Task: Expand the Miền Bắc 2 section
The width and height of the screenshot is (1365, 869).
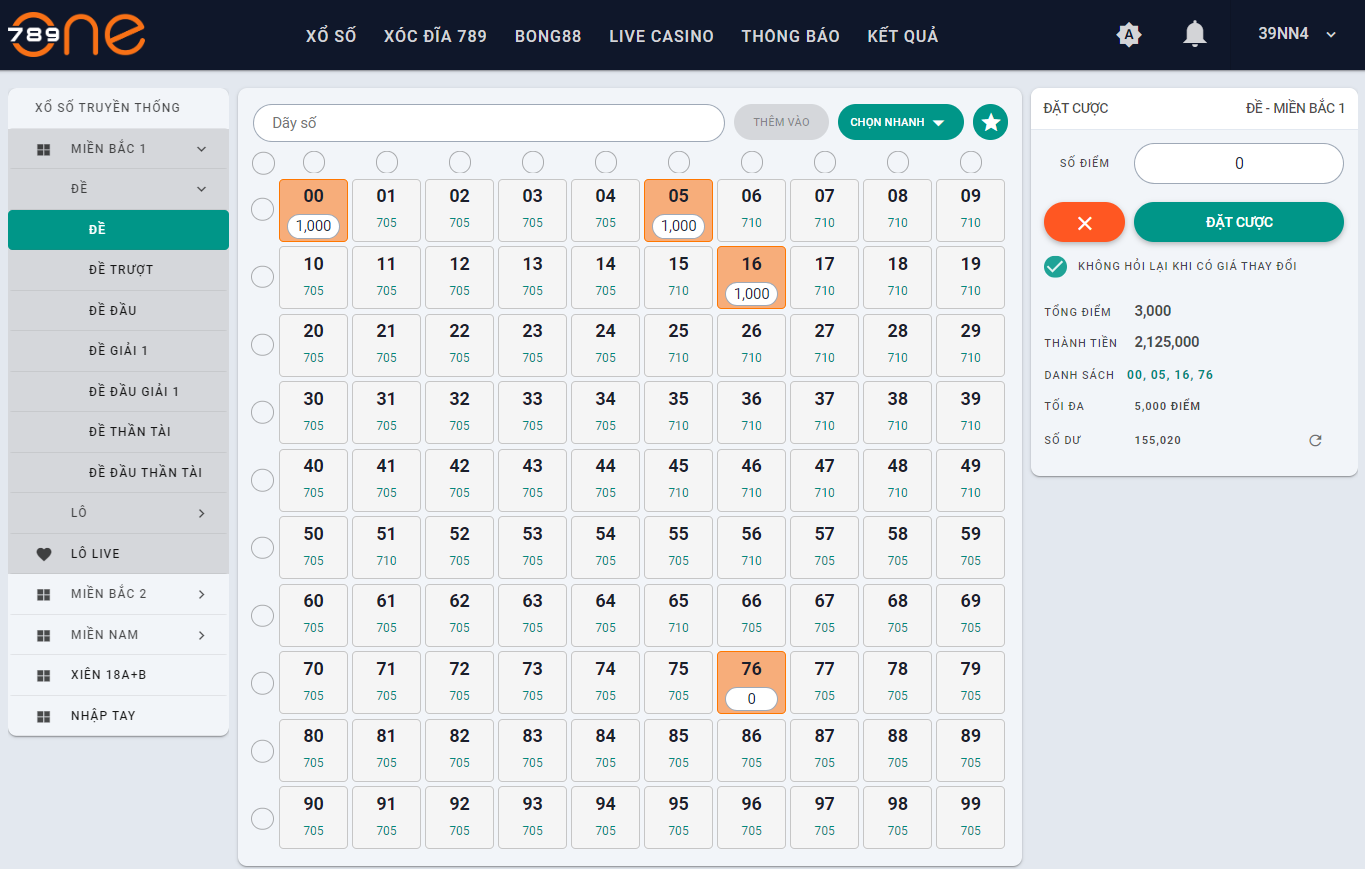Action: coord(118,594)
